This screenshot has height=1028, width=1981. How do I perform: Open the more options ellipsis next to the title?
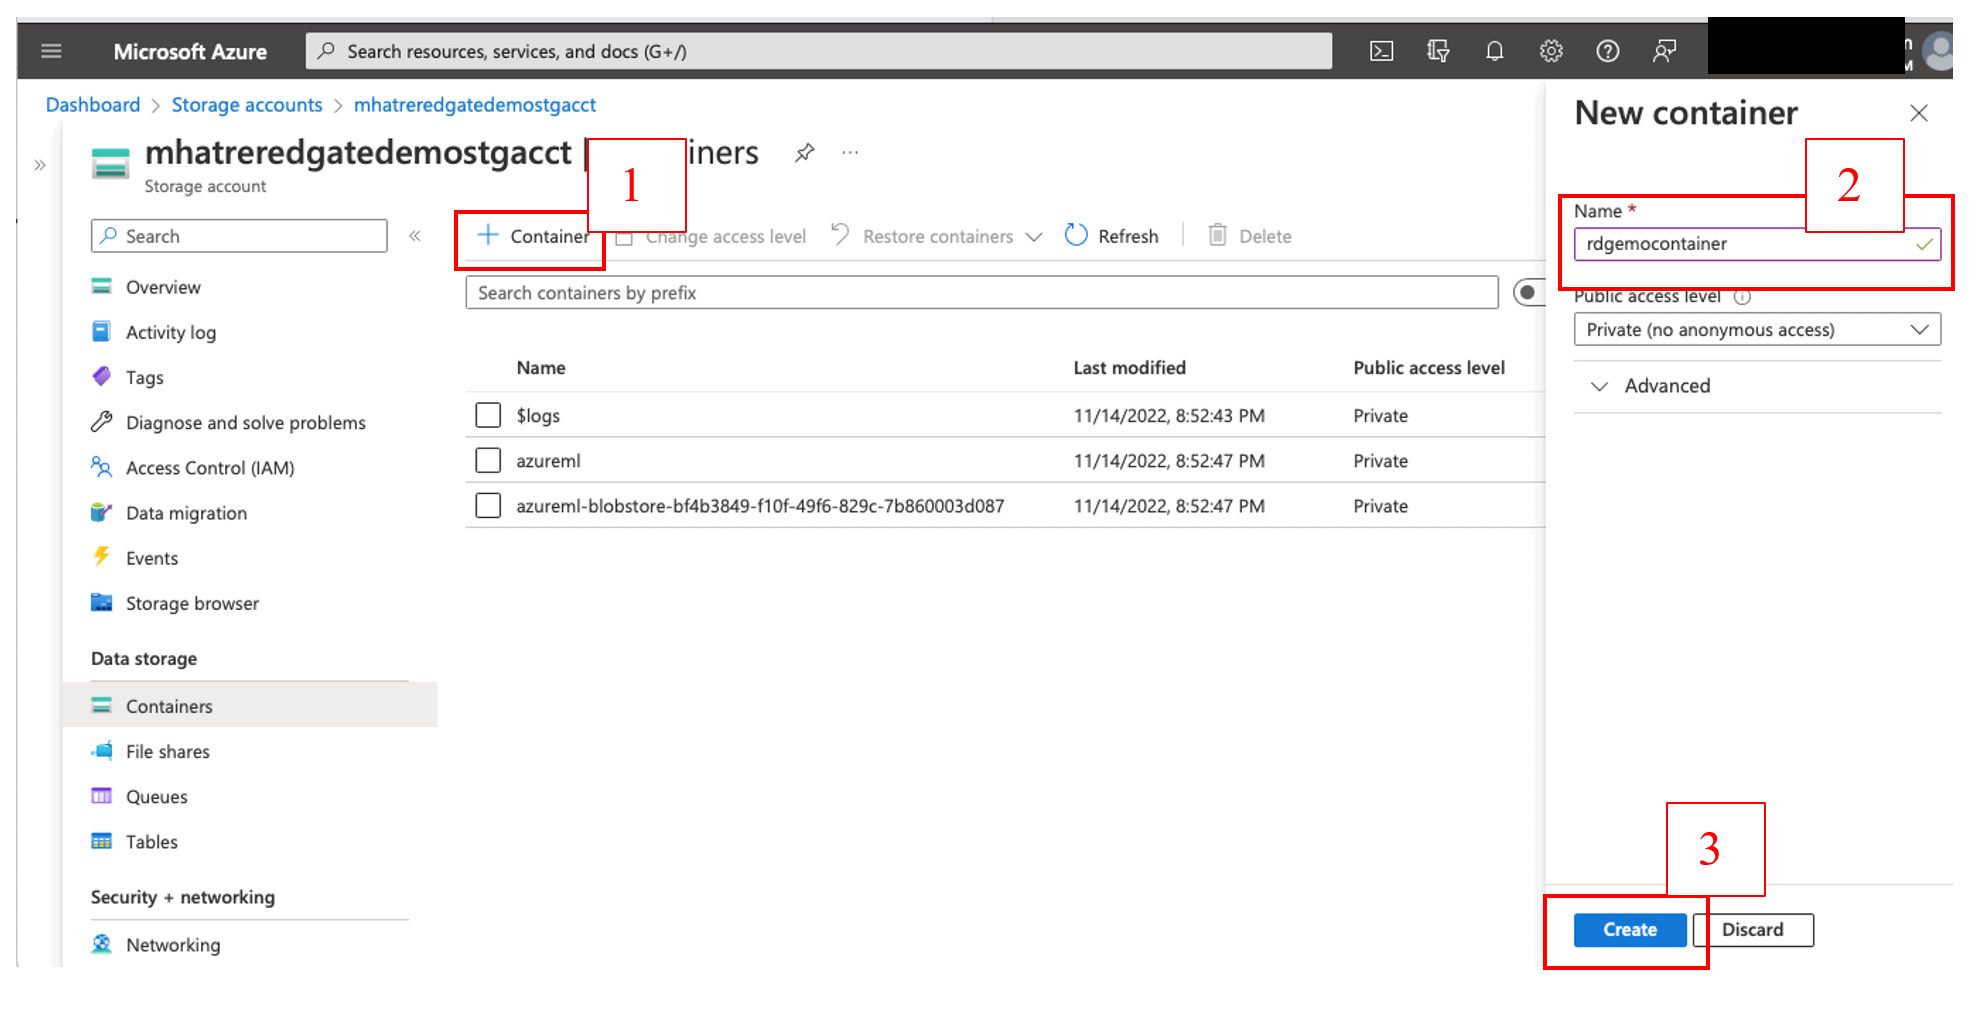[850, 153]
